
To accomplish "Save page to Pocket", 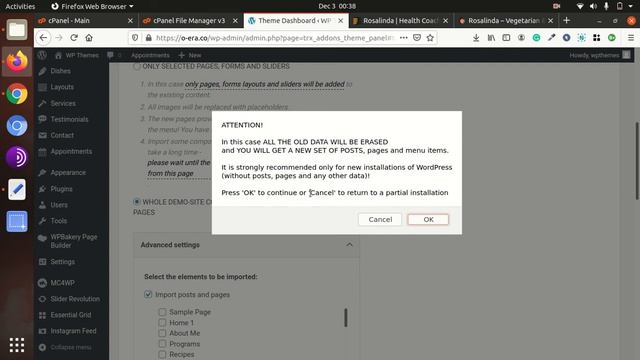I will tap(417, 38).
